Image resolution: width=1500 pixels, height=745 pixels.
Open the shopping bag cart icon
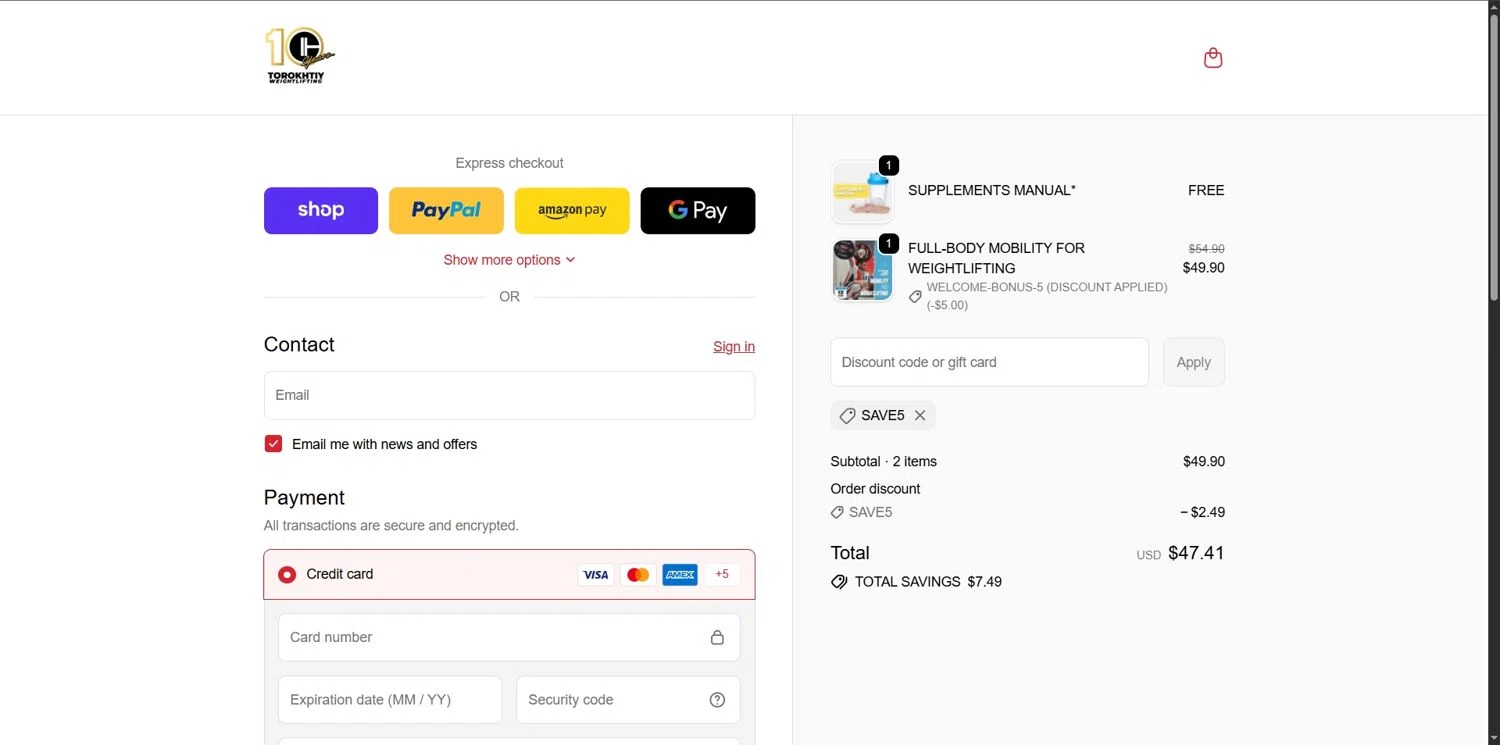pos(1213,58)
